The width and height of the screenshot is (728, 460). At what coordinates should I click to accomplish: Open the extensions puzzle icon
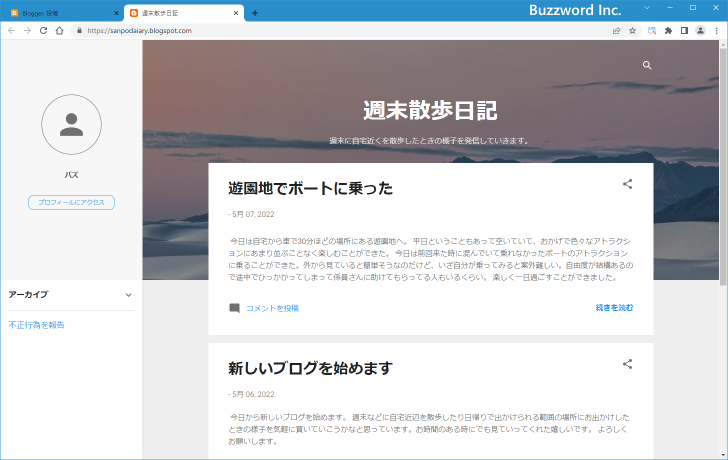tap(669, 31)
